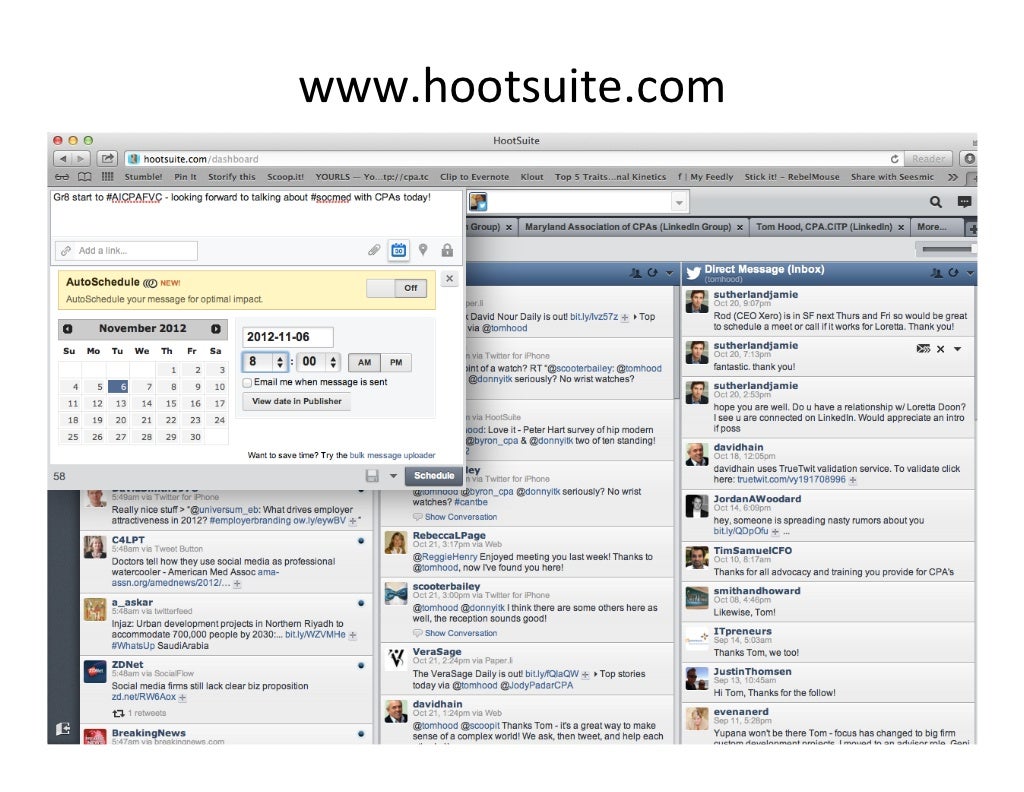1024x792 pixels.
Task: Delete the sutherlandjamie 'fantastic. thank you!' message
Action: coord(940,349)
